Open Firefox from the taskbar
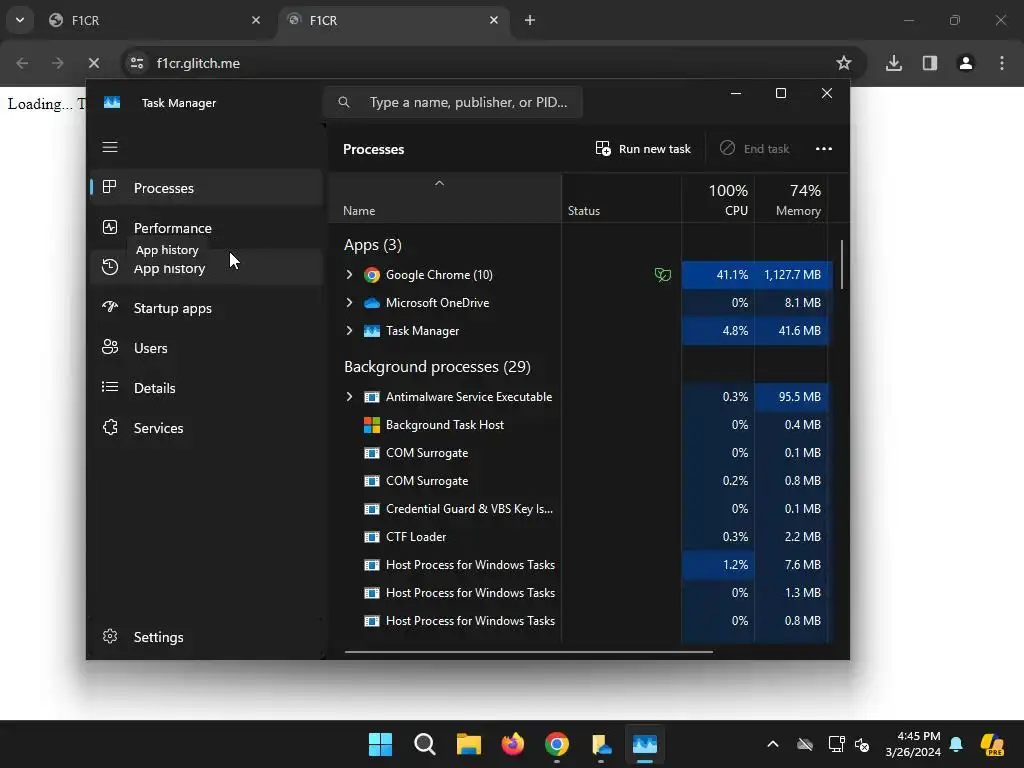The image size is (1024, 768). pyautogui.click(x=513, y=744)
